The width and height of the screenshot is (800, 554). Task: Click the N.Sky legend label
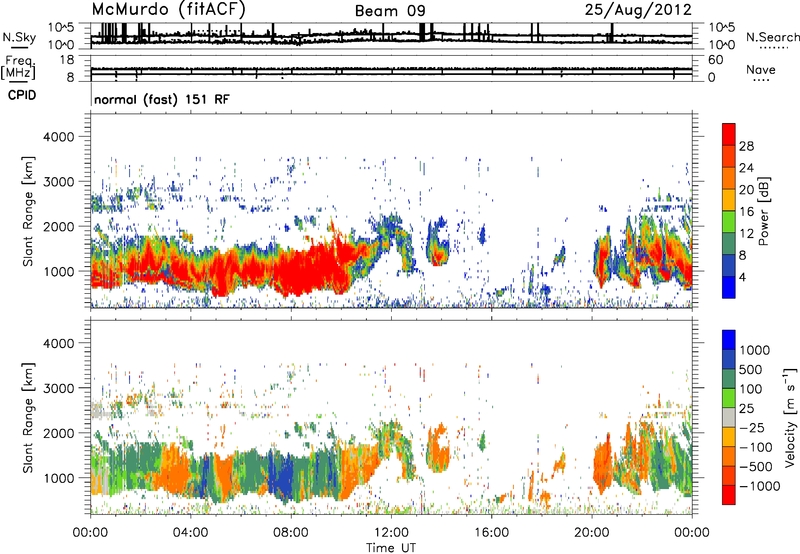pos(19,37)
